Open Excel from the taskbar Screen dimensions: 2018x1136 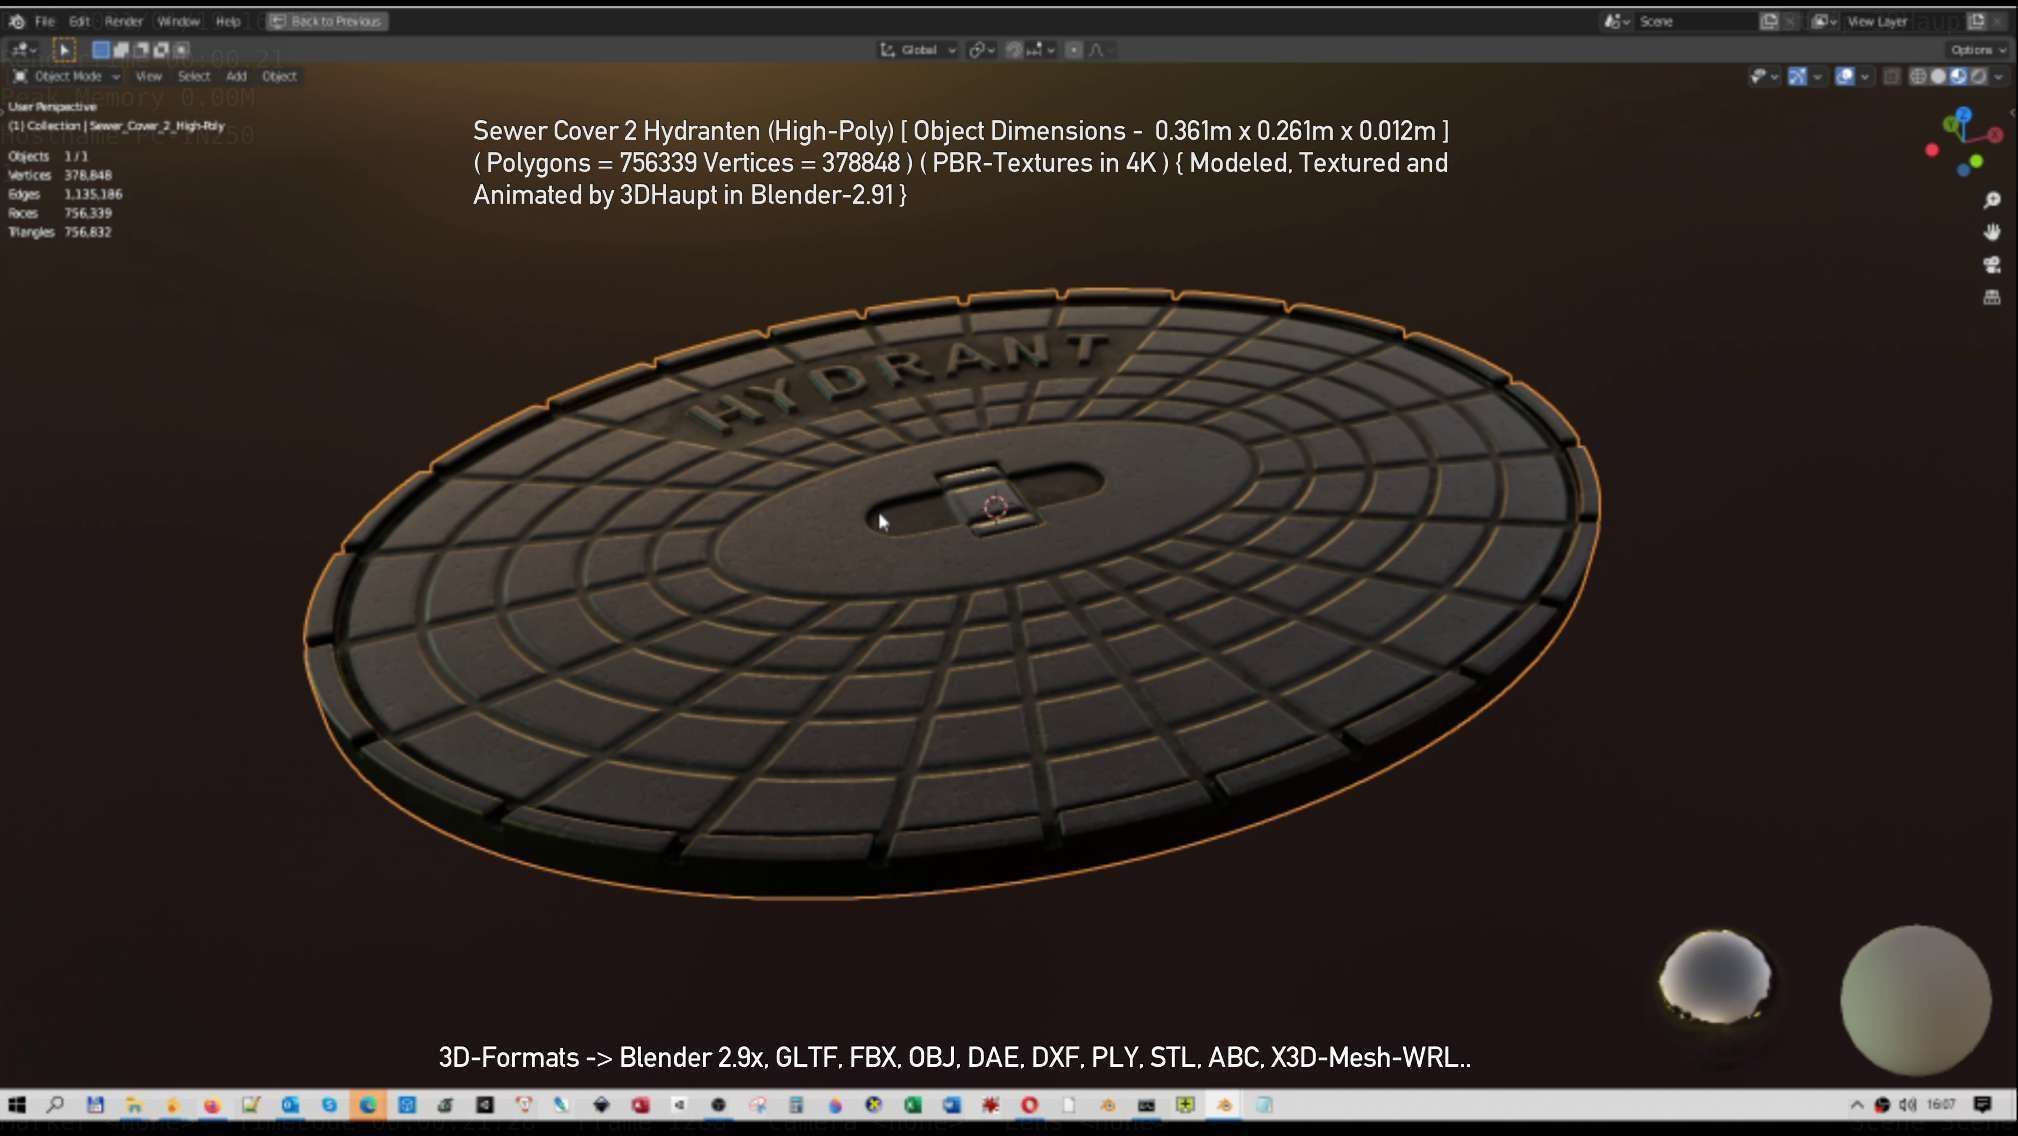tap(912, 1105)
